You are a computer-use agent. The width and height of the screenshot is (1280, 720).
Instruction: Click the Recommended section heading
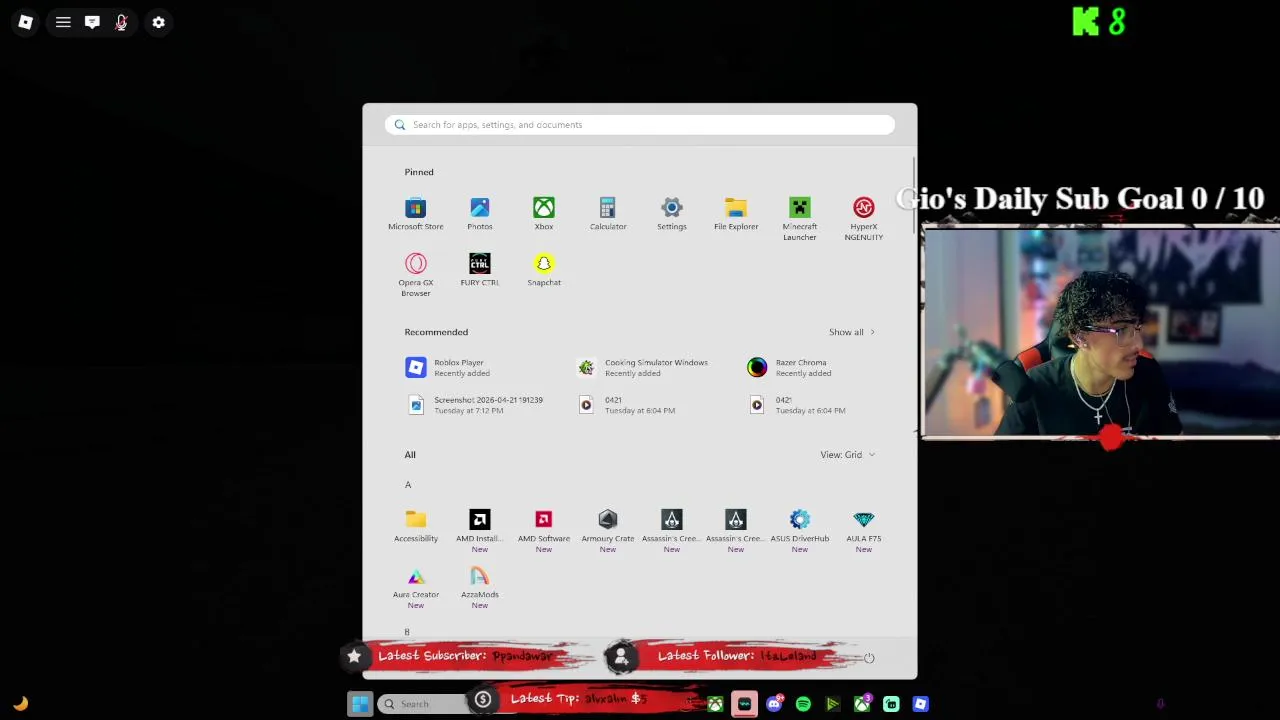click(436, 332)
